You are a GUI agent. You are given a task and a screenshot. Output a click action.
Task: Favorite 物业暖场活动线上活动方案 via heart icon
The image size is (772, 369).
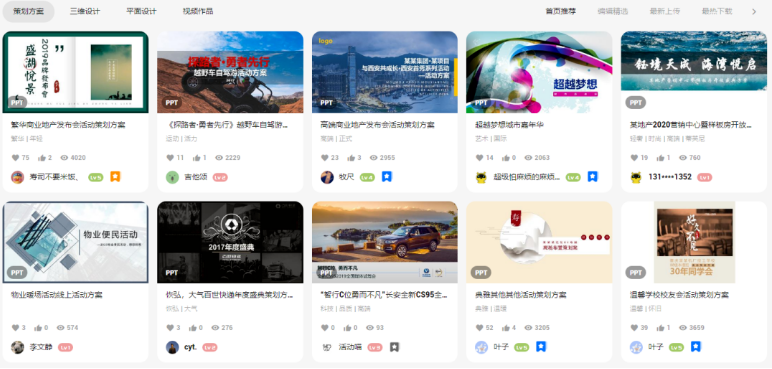tap(15, 328)
